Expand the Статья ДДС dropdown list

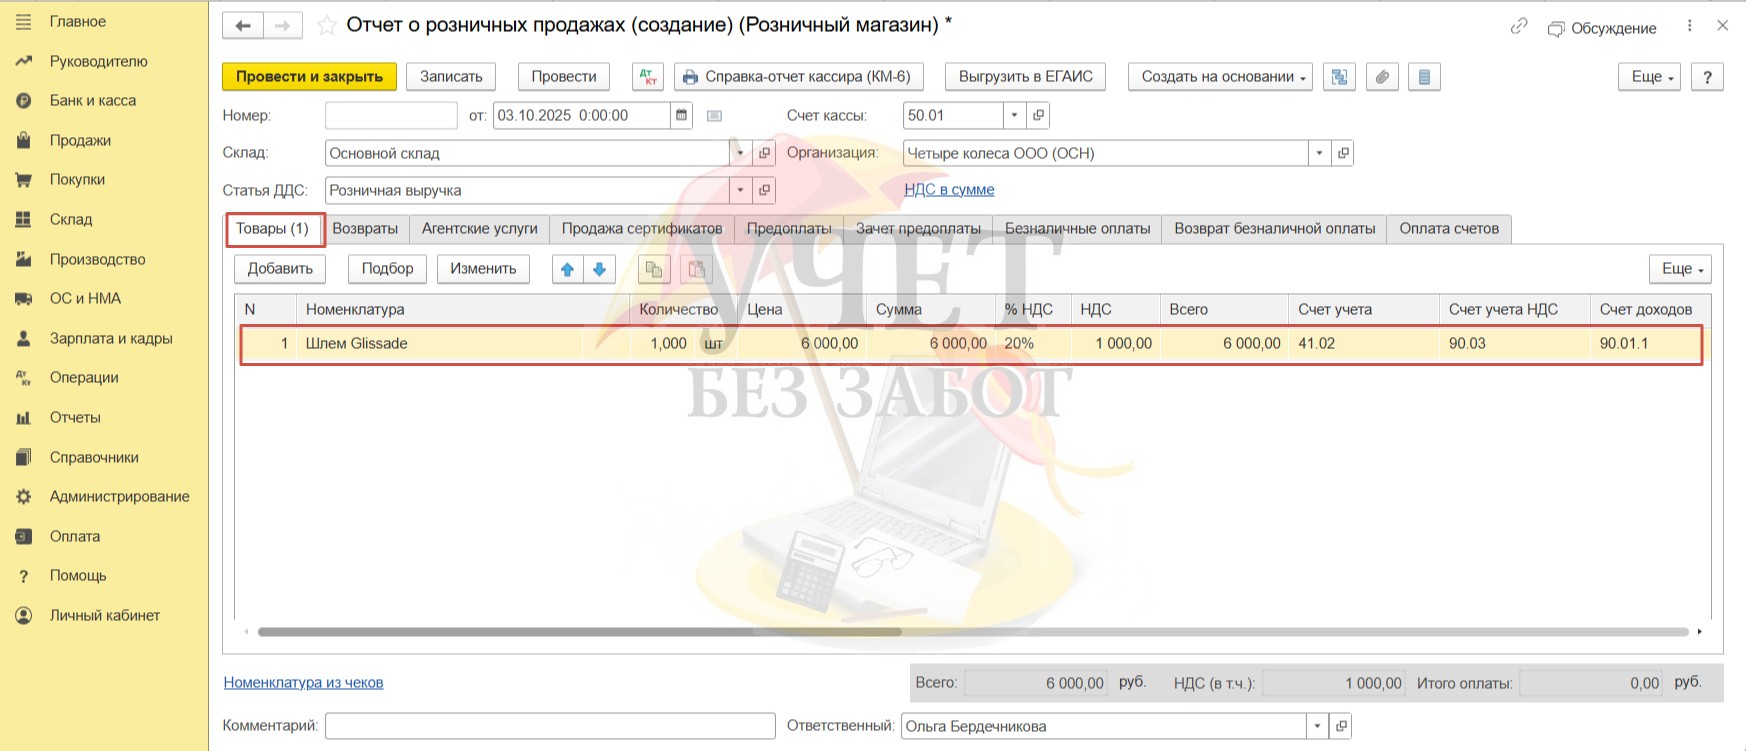pyautogui.click(x=740, y=190)
